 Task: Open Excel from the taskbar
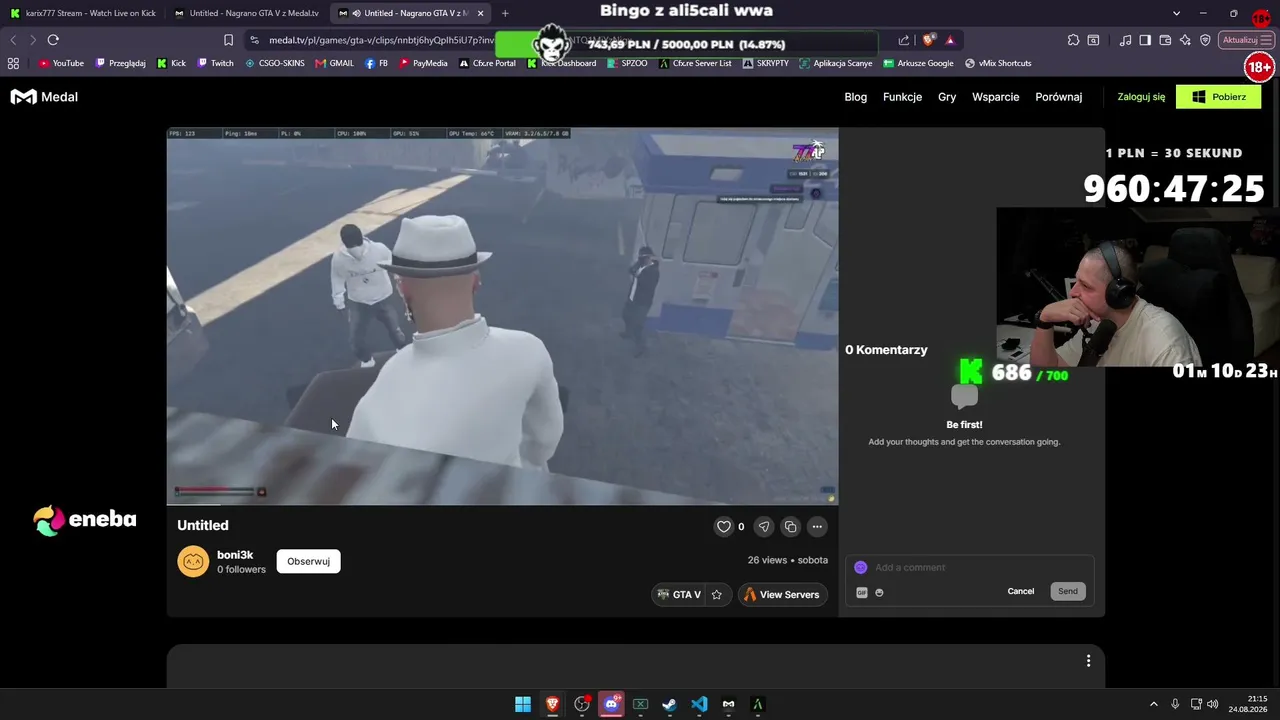(x=640, y=704)
